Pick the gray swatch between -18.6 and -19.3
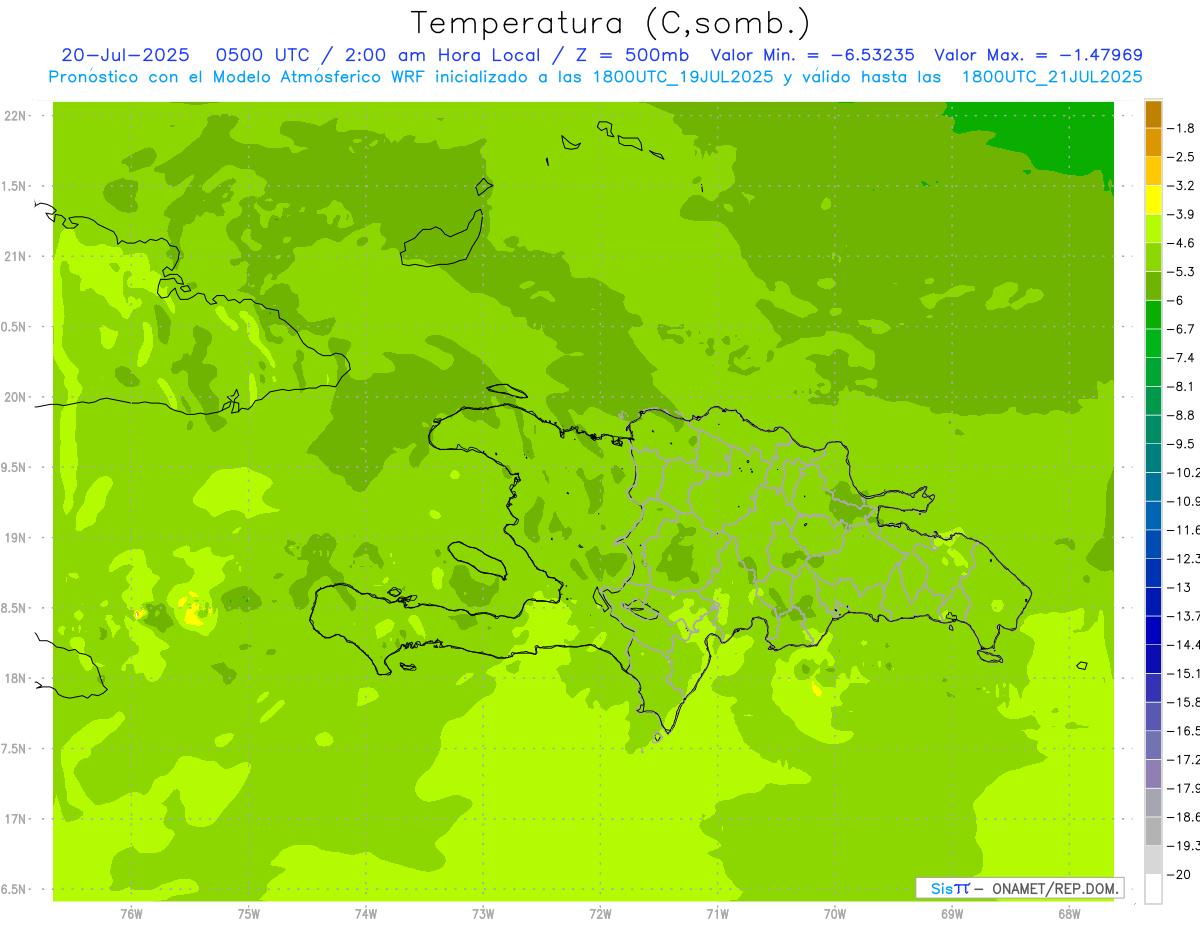 1153,831
